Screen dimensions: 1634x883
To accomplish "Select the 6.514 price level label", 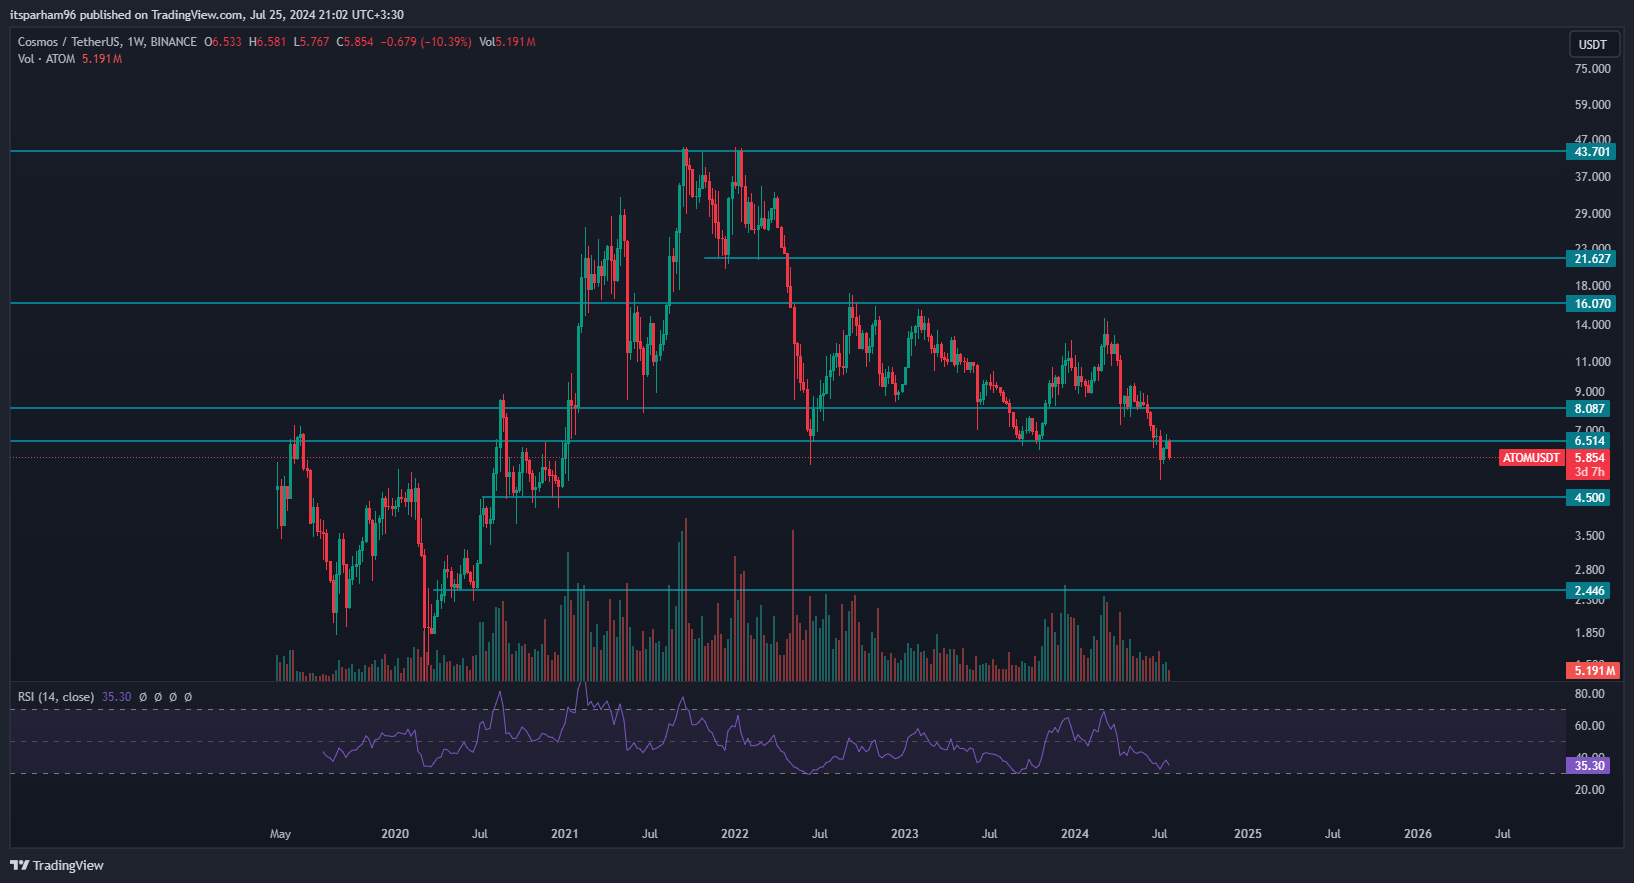I will point(1589,441).
